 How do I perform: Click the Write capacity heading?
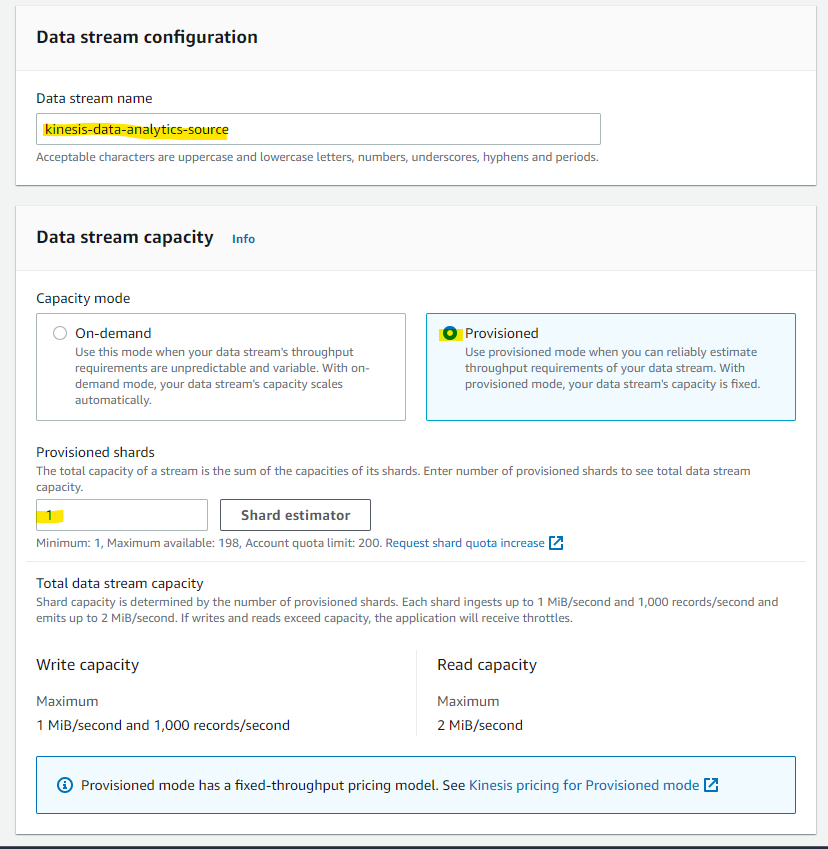88,665
